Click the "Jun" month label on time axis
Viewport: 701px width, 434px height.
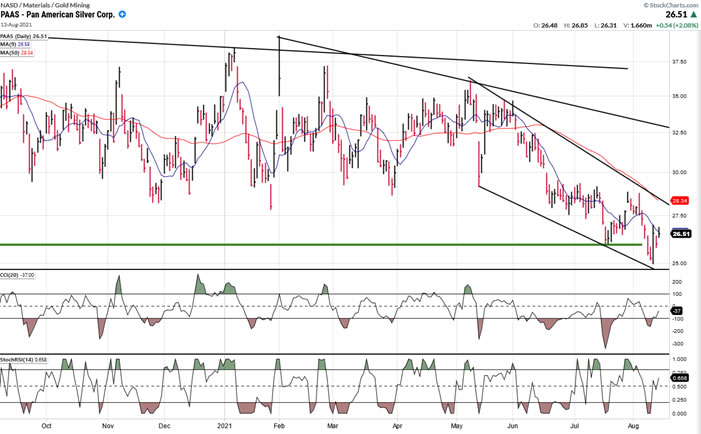(512, 426)
